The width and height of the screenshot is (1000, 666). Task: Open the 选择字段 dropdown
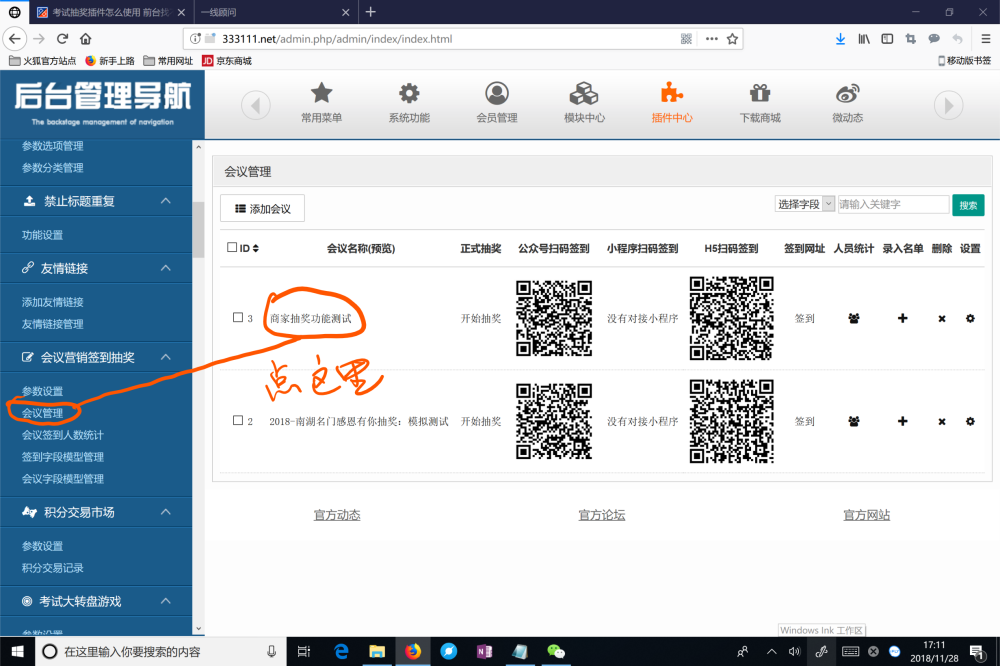[x=805, y=204]
